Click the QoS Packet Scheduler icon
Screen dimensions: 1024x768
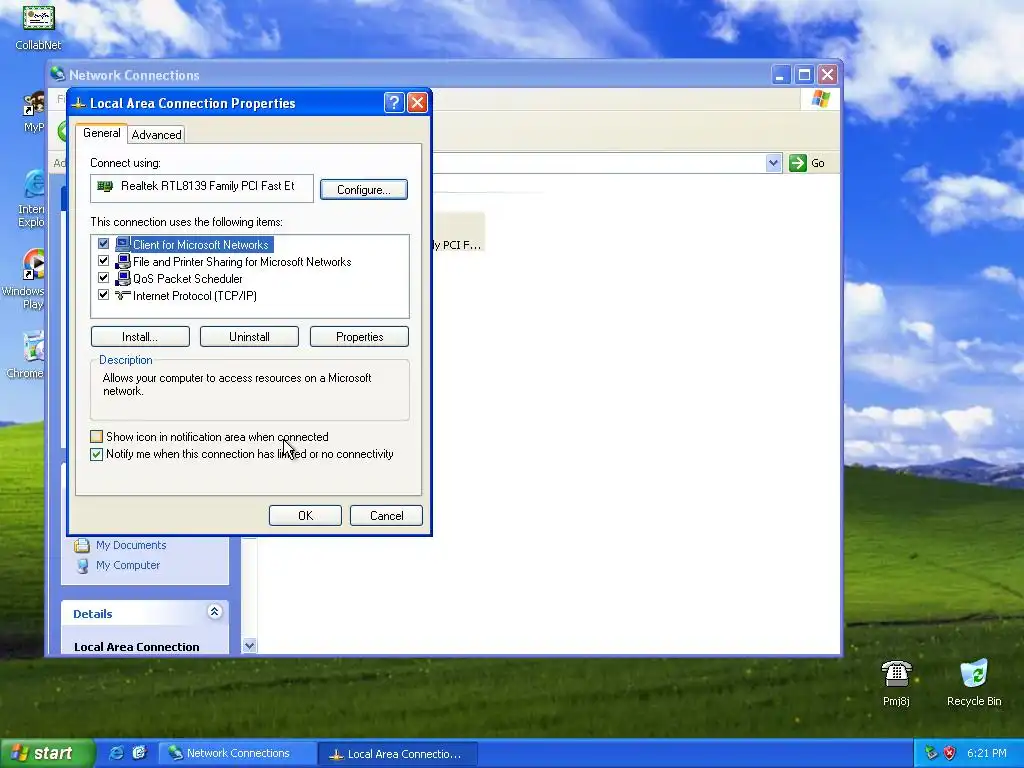122,278
